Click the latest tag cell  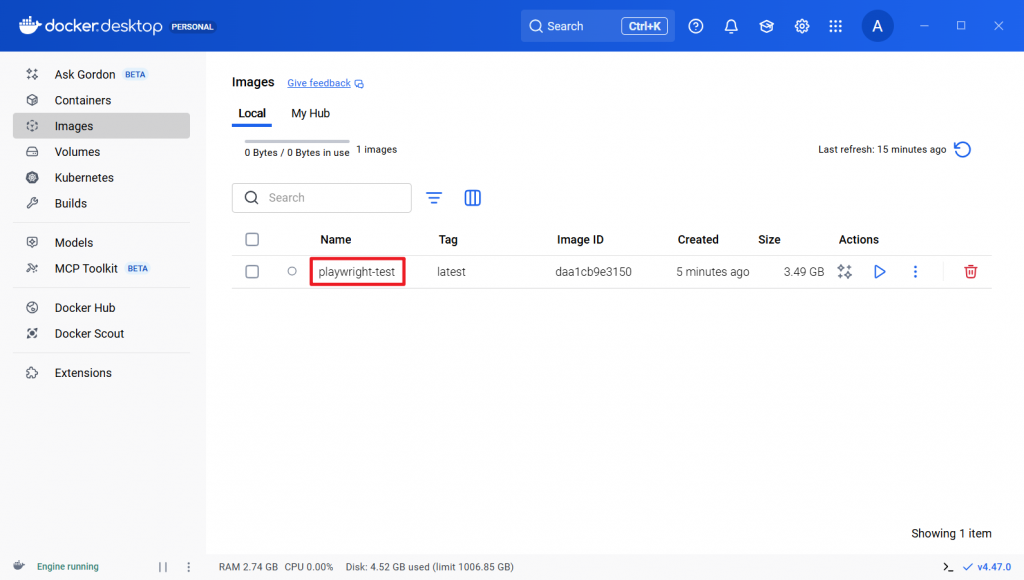click(451, 272)
